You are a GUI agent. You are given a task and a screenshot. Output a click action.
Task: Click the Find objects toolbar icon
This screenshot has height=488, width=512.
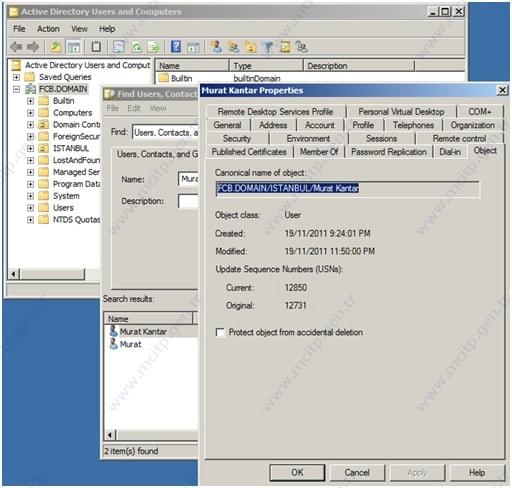285,47
